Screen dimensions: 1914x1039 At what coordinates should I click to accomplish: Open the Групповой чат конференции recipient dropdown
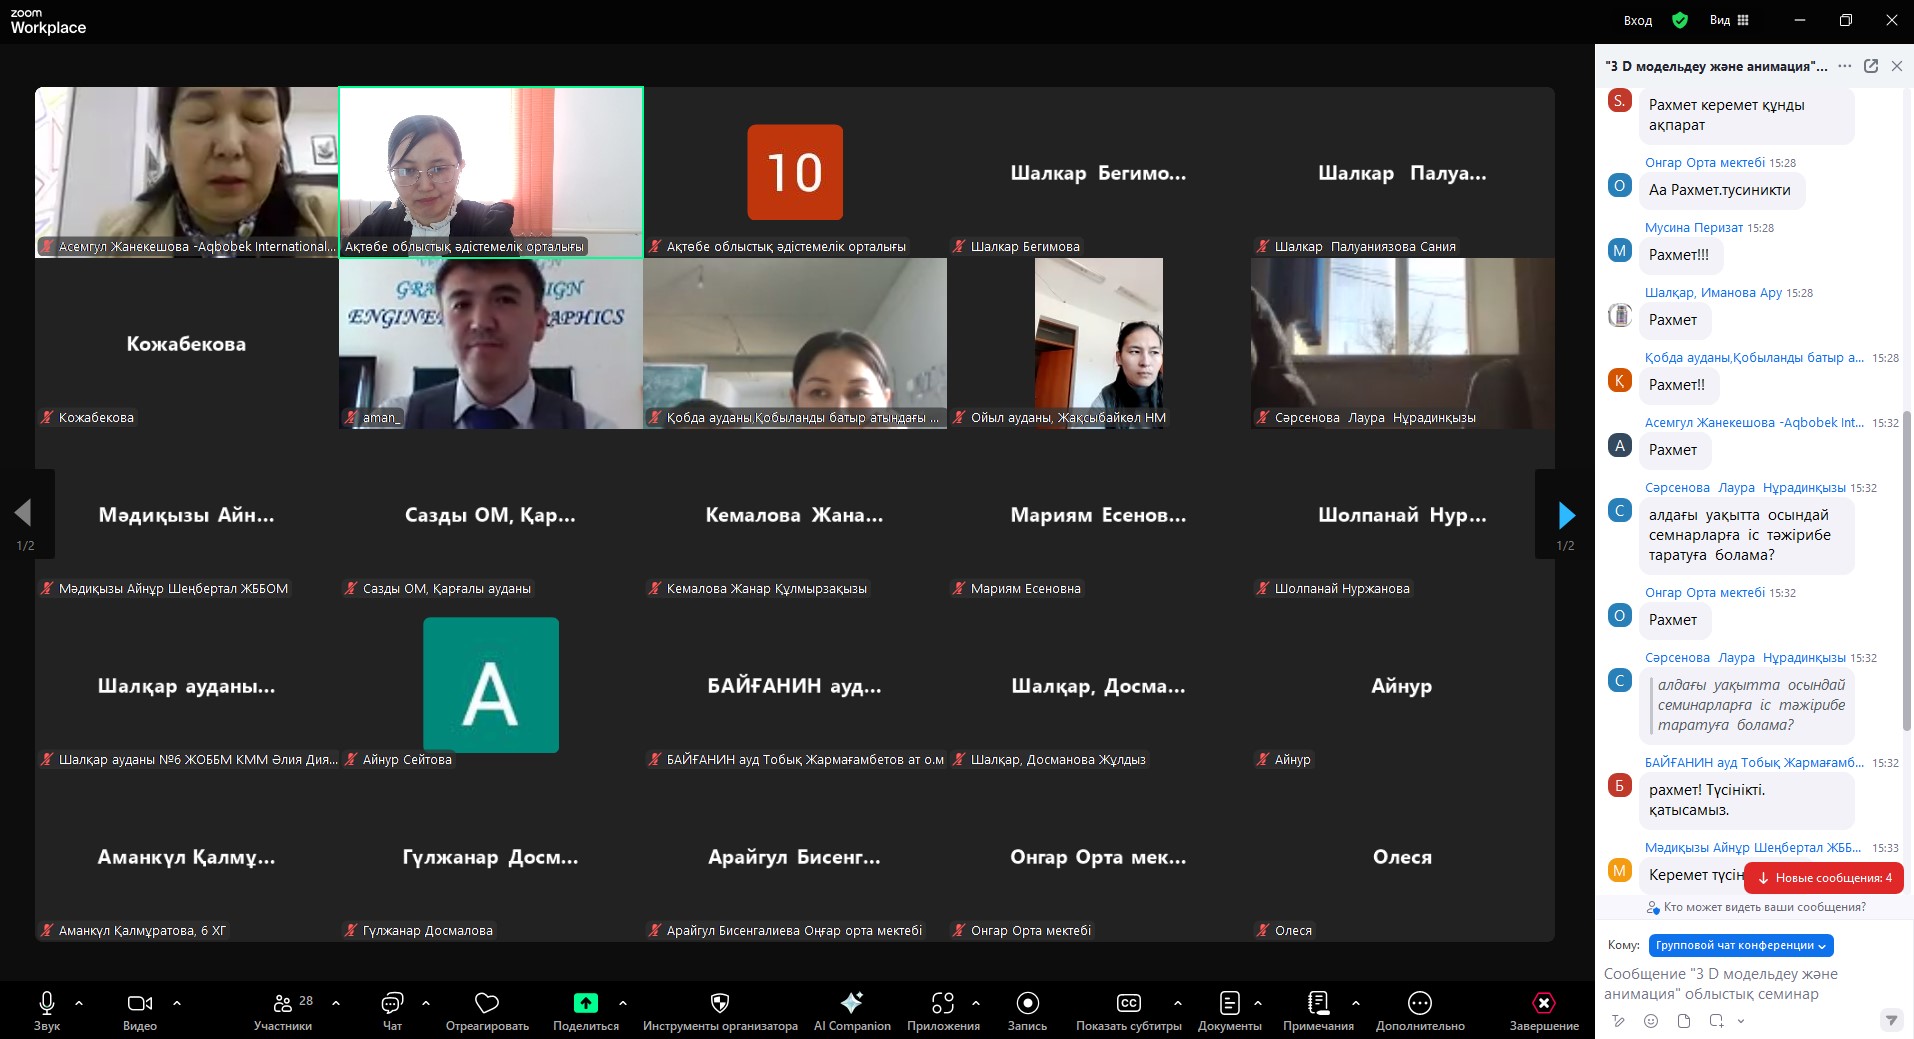(1740, 945)
